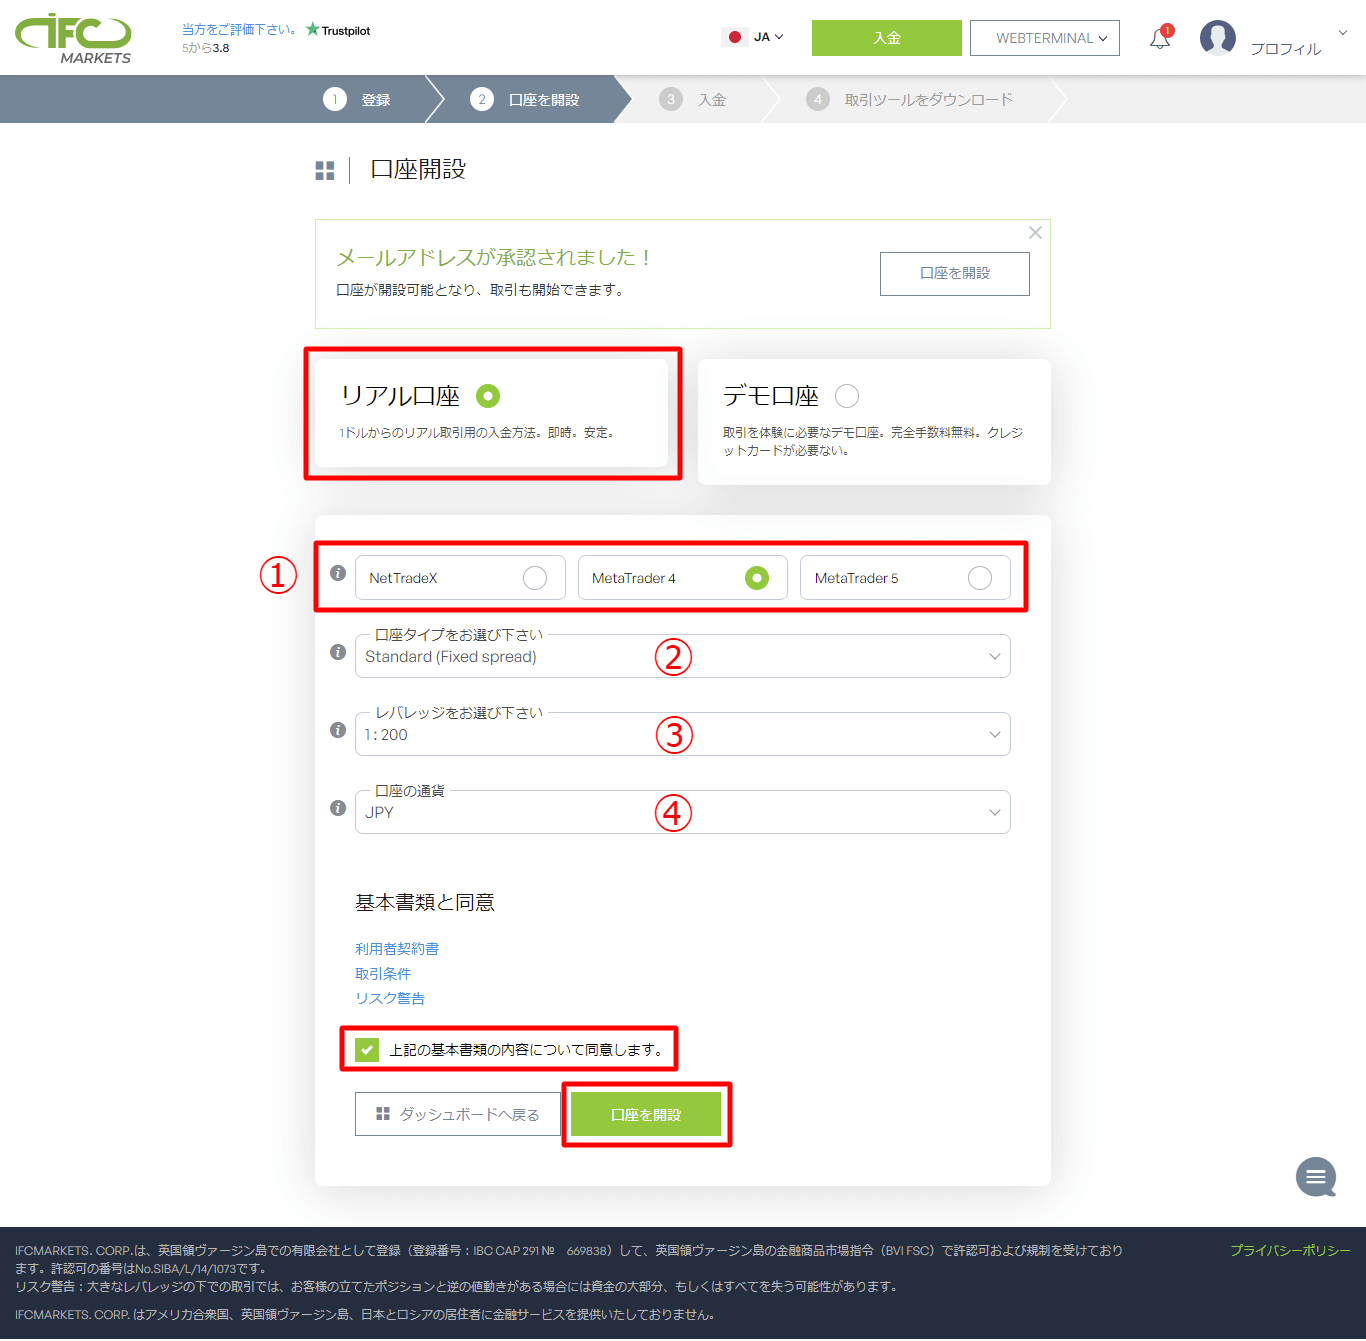Click the IFC Markets logo

tap(73, 39)
